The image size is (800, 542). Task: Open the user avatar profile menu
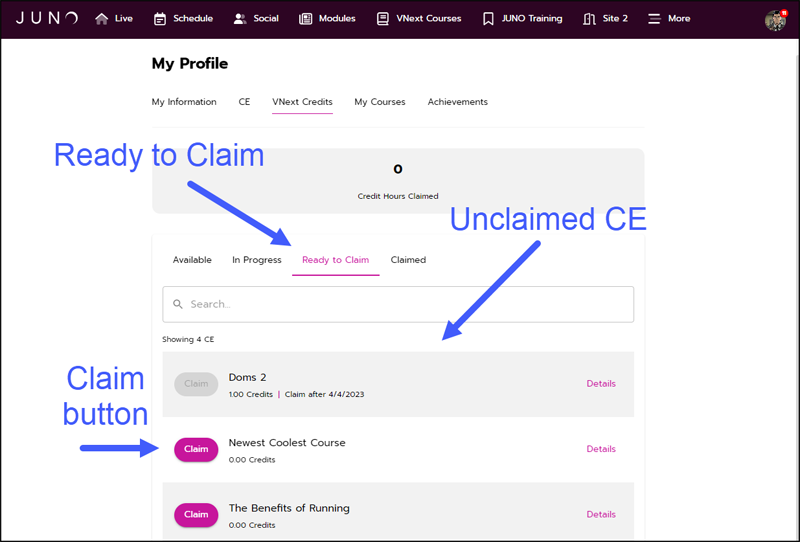click(x=775, y=20)
